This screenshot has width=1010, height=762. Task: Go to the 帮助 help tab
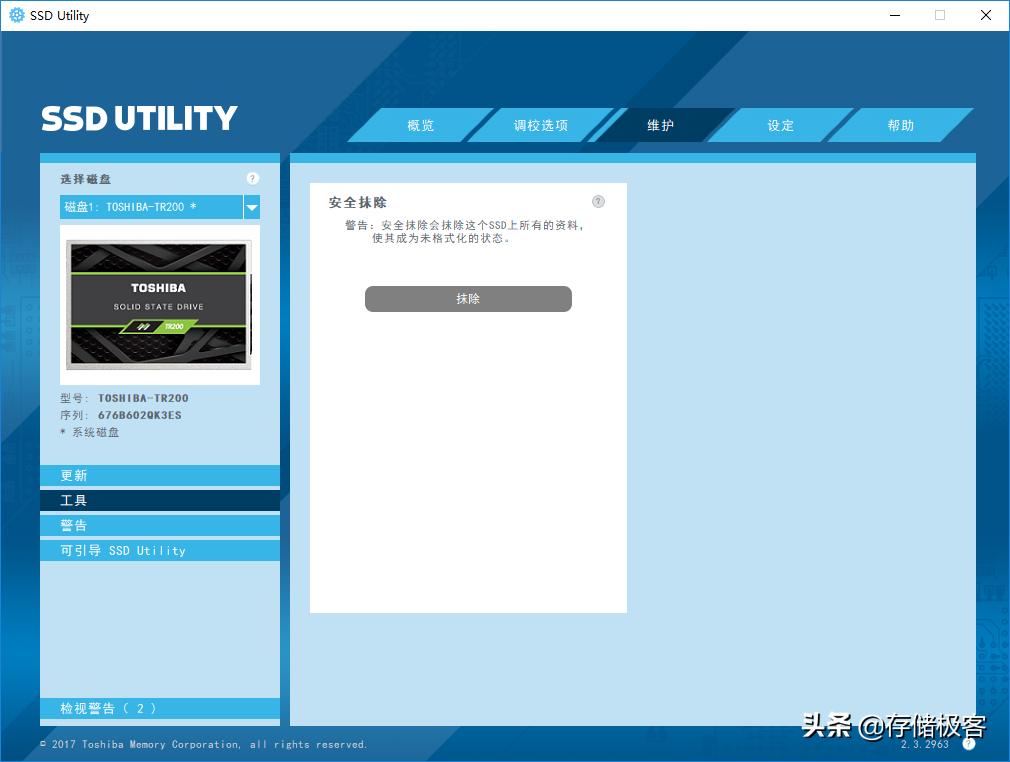click(x=900, y=125)
